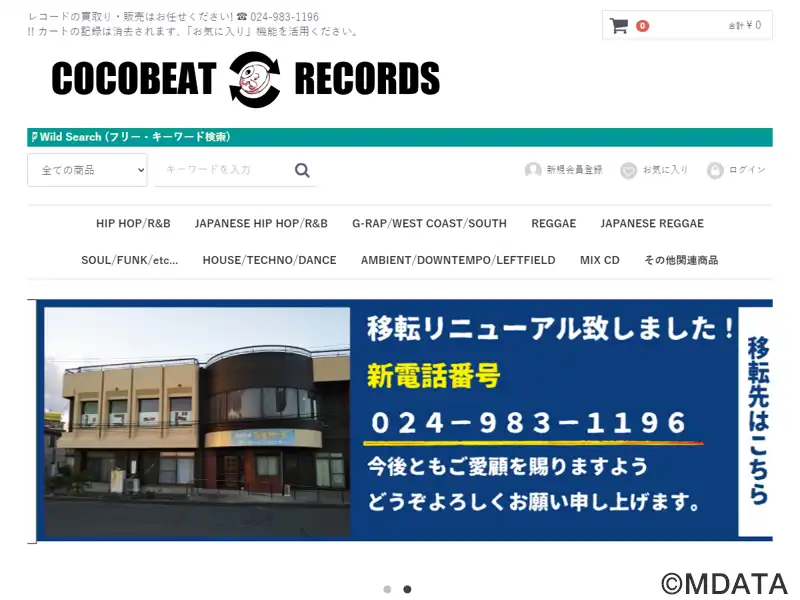Image resolution: width=800 pixels, height=600 pixels.
Task: Open the SOUL/FUNK/etc... category
Action: 130,260
